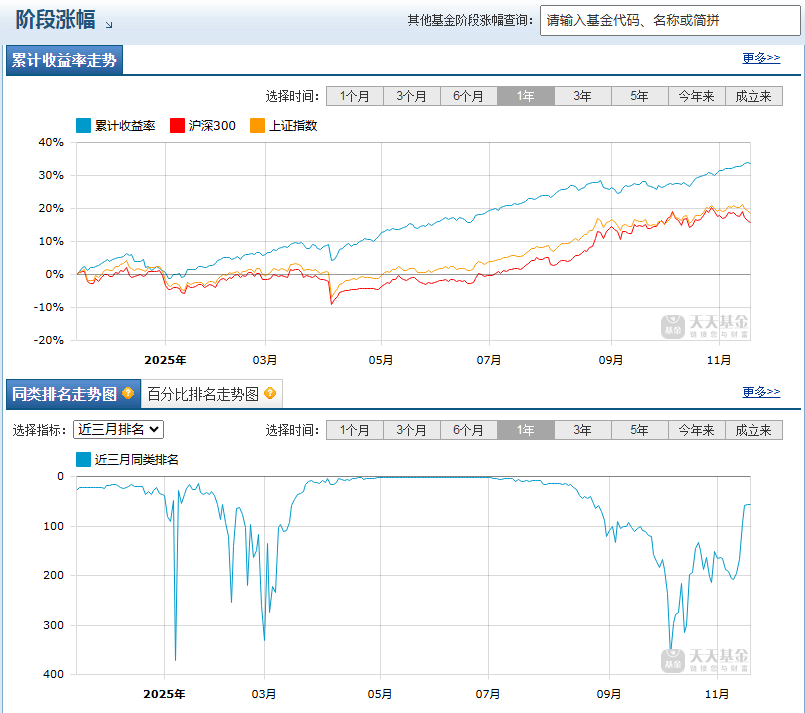
Task: Open 更多>> link for ranking chart
Action: (x=761, y=392)
